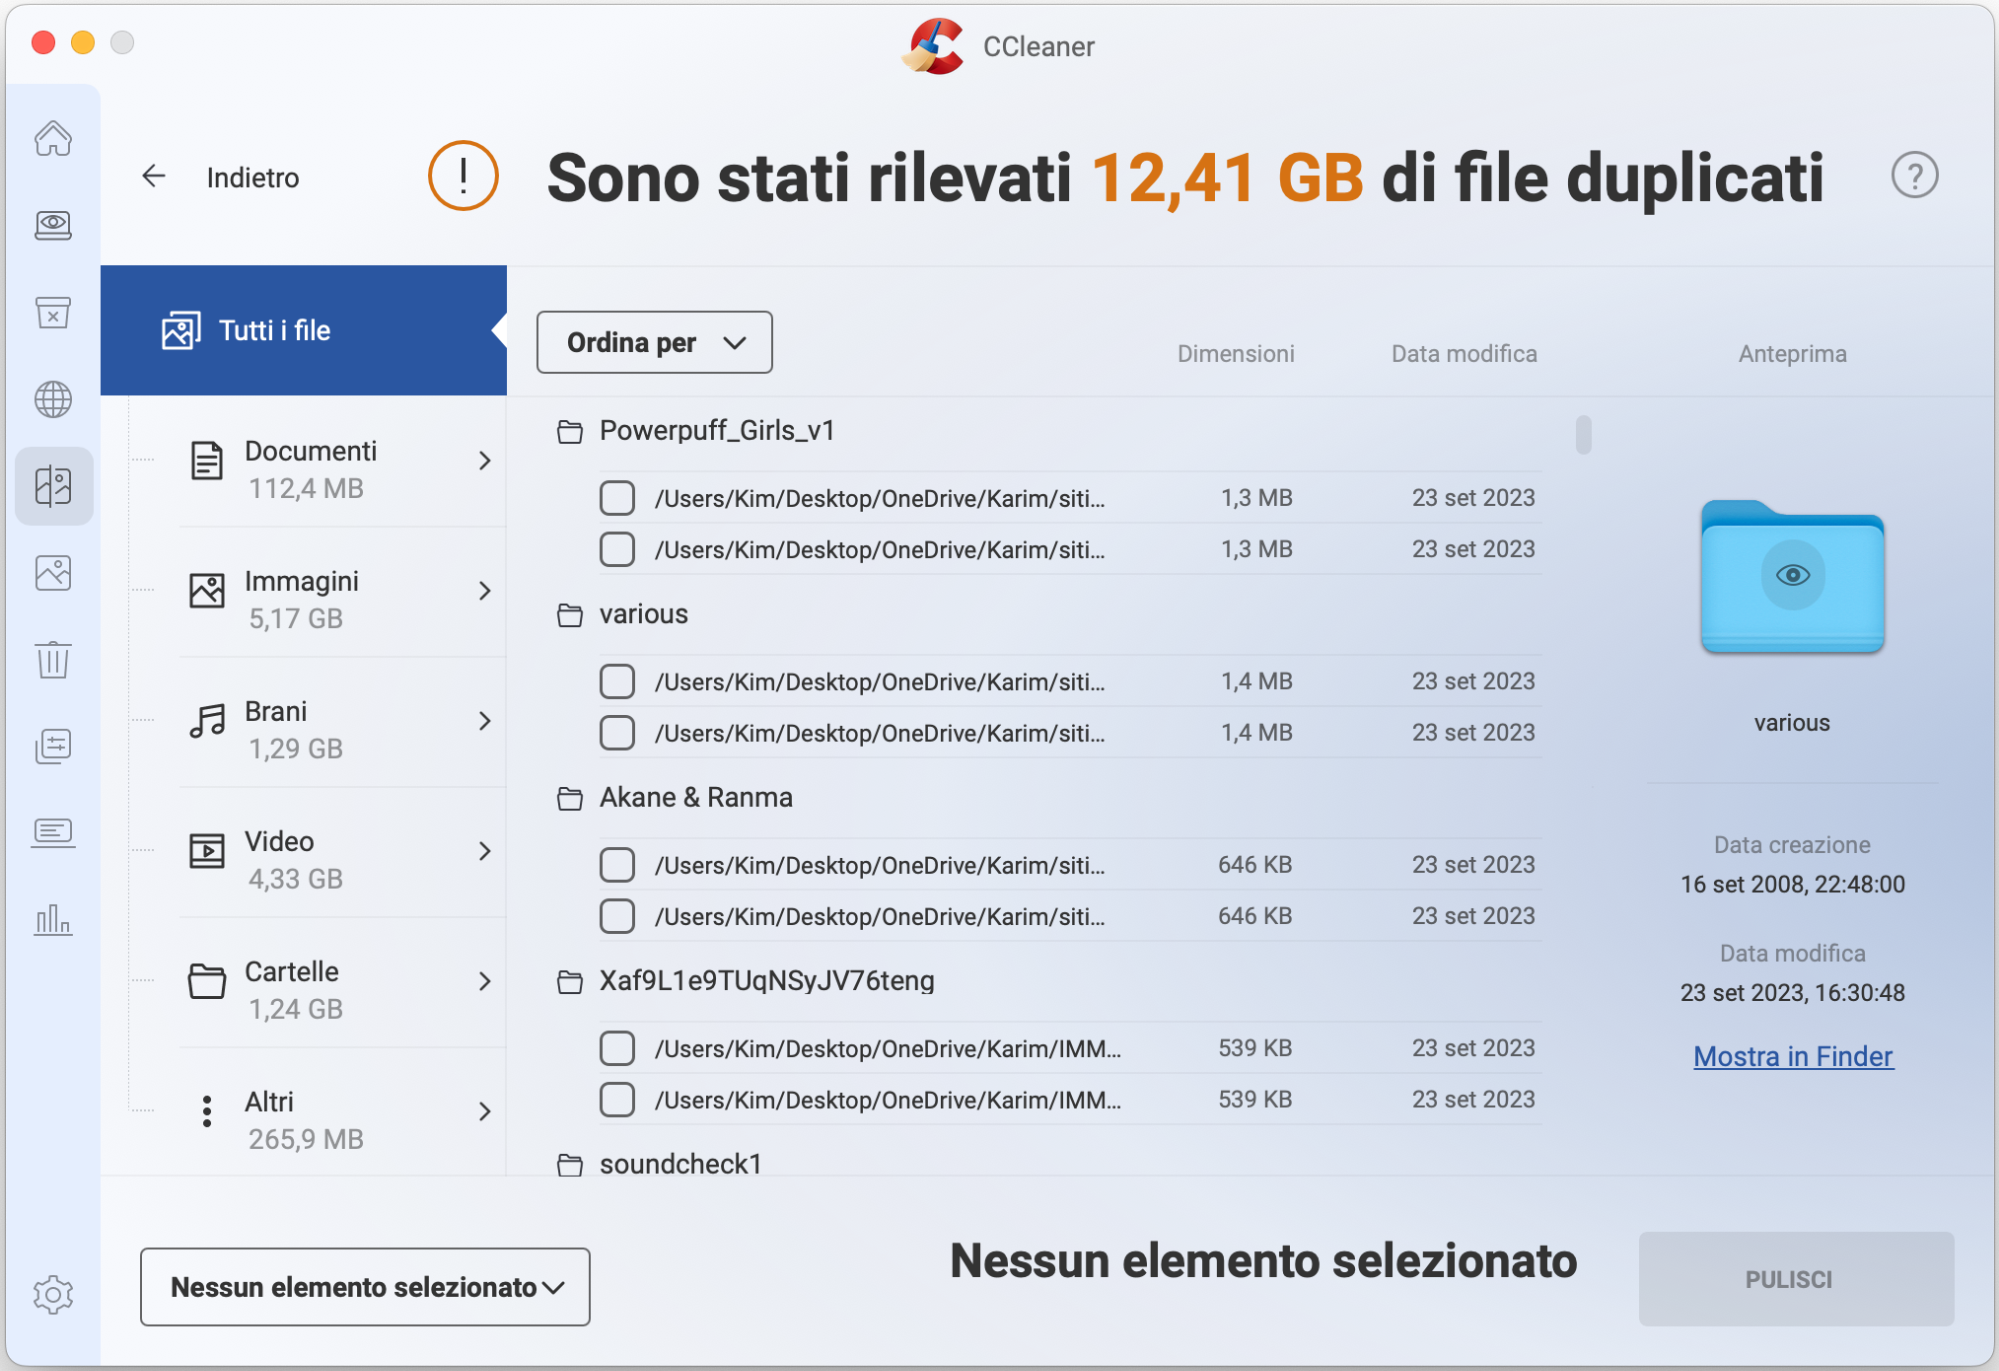Expand the Video category chevron
Image resolution: width=1999 pixels, height=1371 pixels.
485,851
